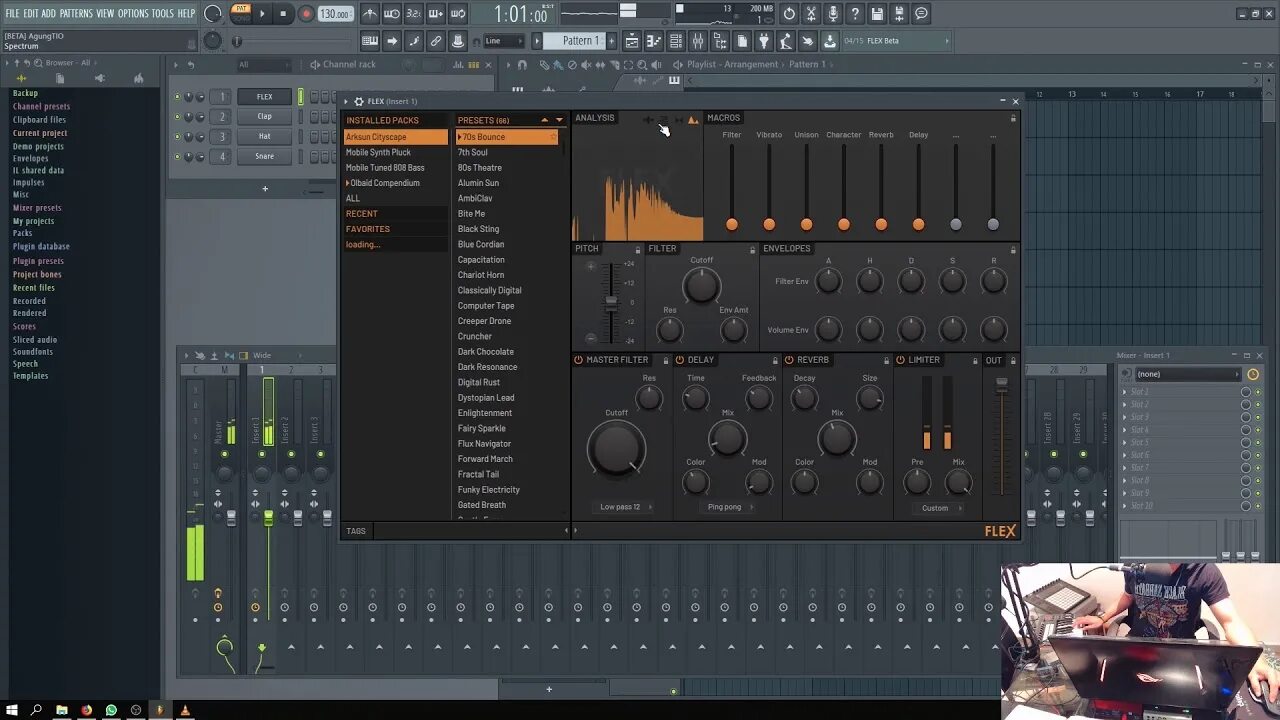Image resolution: width=1280 pixels, height=720 pixels.
Task: Click the red record button
Action: click(306, 14)
